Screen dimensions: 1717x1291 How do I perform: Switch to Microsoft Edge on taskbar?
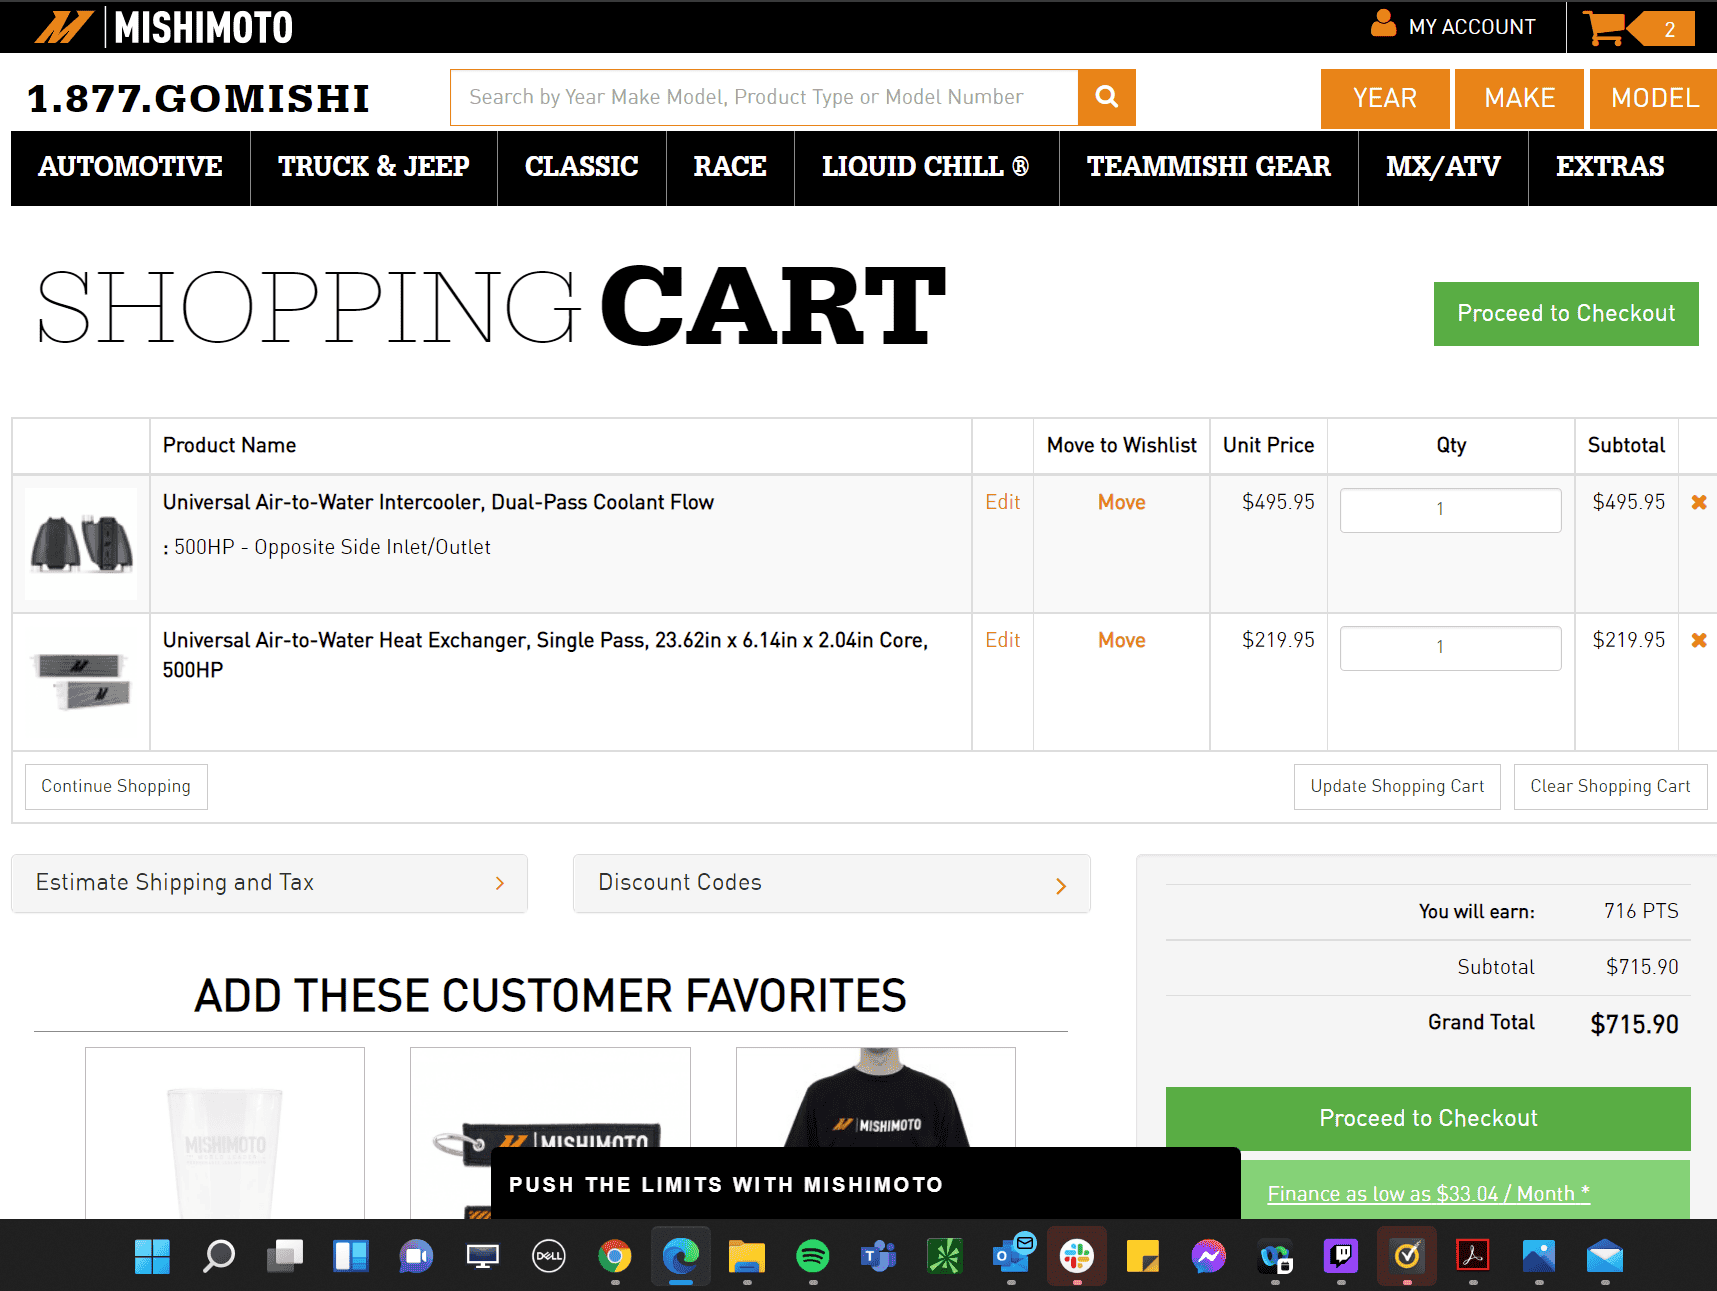coord(681,1256)
